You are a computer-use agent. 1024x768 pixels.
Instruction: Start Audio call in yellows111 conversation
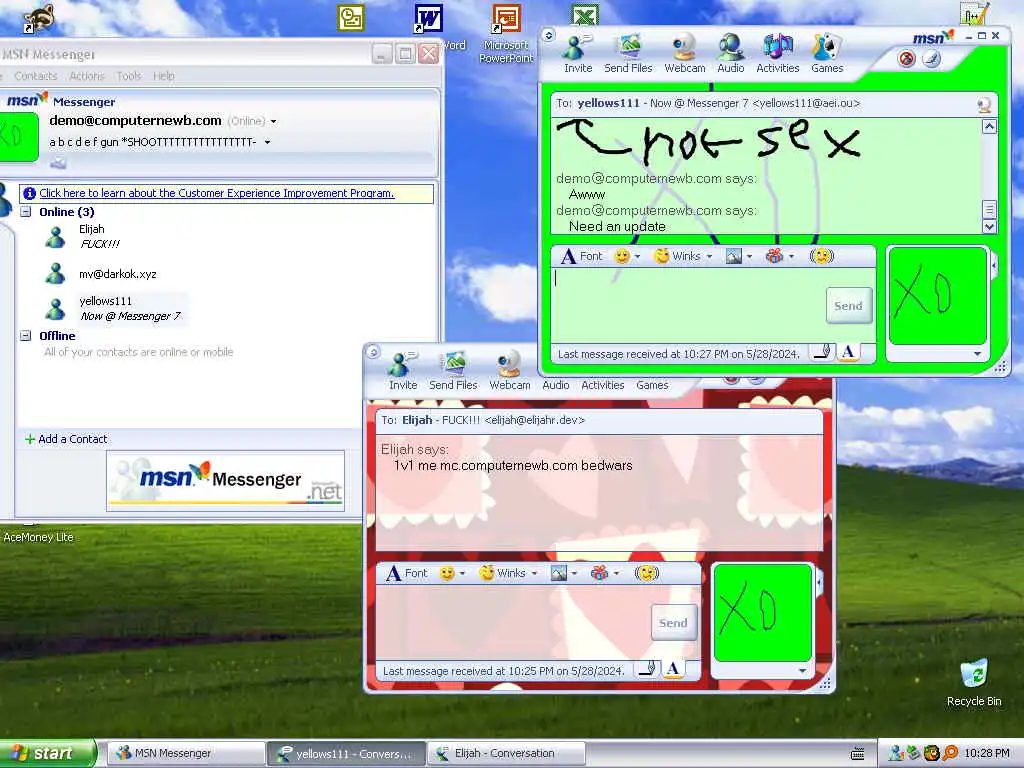730,54
